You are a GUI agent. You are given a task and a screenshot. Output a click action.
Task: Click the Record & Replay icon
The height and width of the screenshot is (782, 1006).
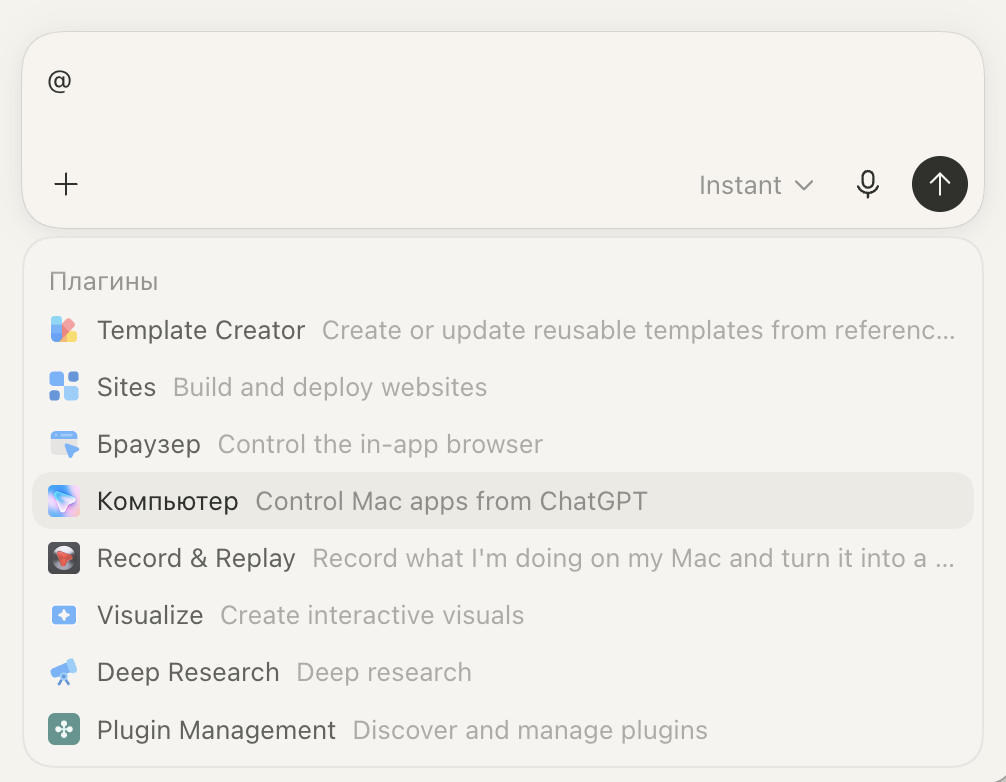click(64, 558)
